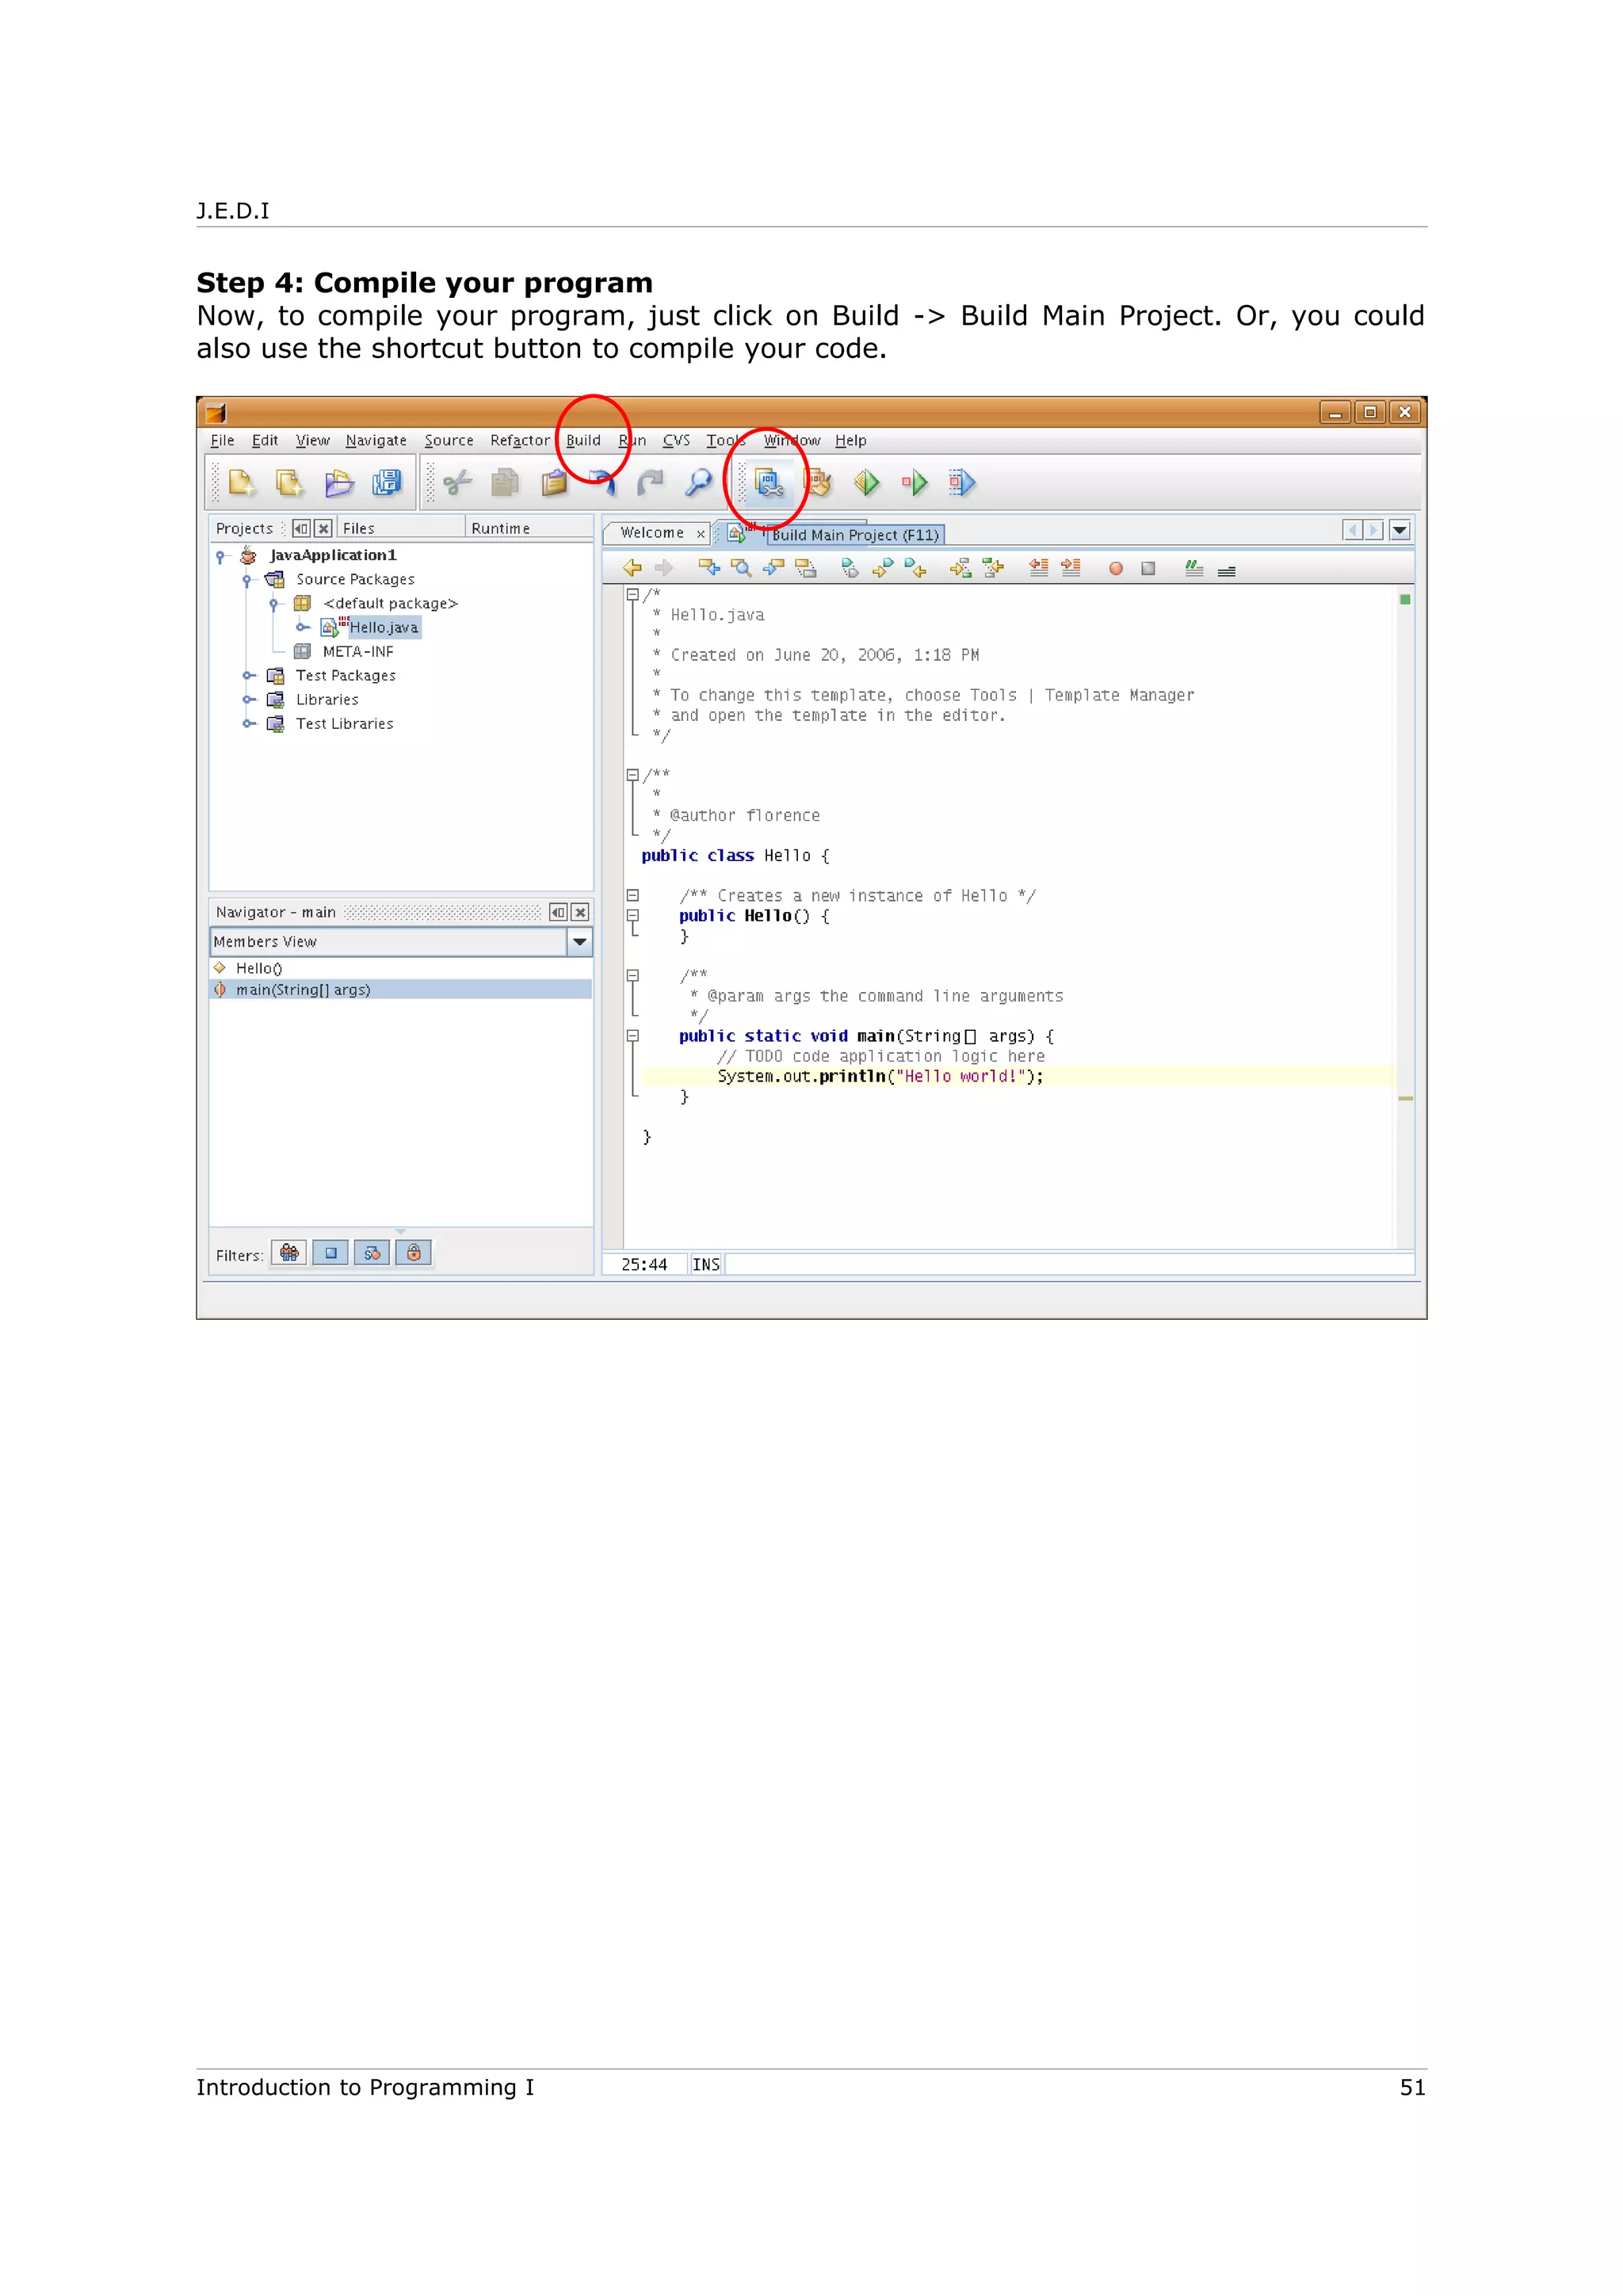Viewport: 1623px width, 2296px height.
Task: Select main(String[] args) in Navigator
Action: (303, 990)
